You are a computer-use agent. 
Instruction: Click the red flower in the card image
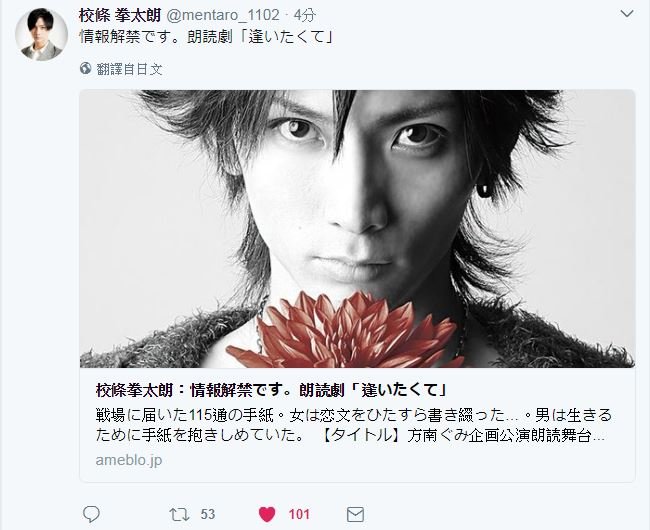pyautogui.click(x=345, y=330)
